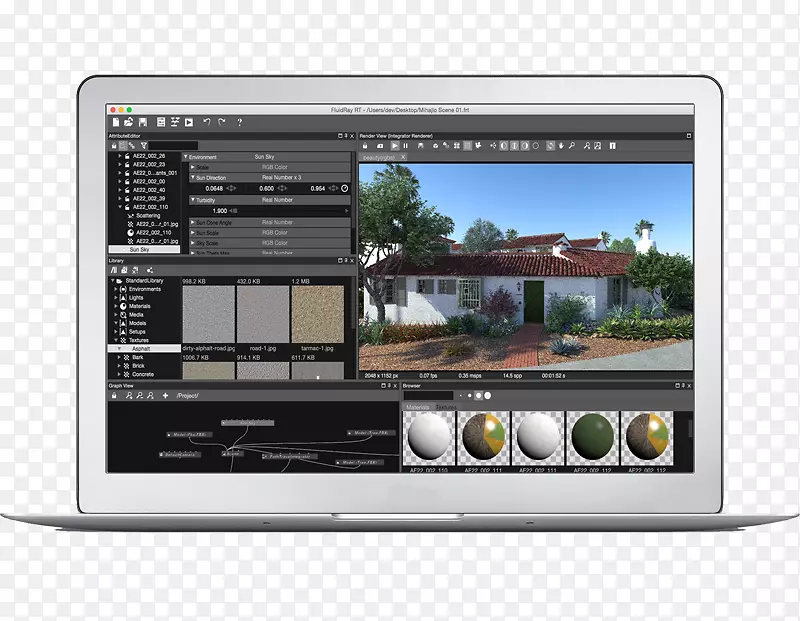Expand the Scale attribute row
The image size is (800, 621).
(x=193, y=167)
